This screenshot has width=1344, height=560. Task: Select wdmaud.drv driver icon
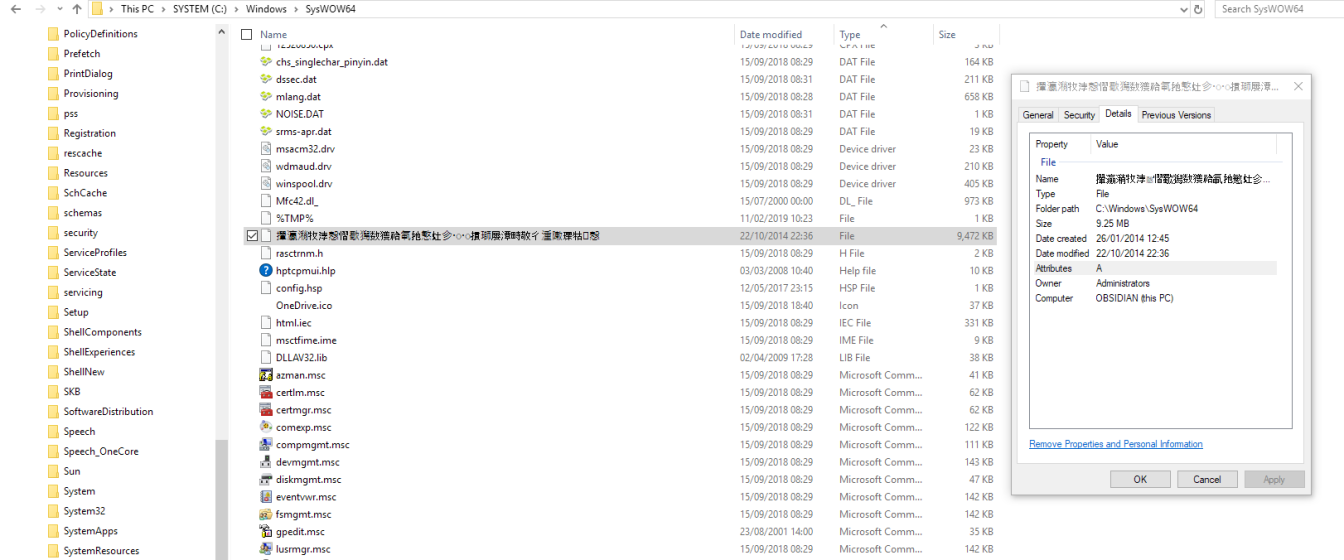(266, 166)
